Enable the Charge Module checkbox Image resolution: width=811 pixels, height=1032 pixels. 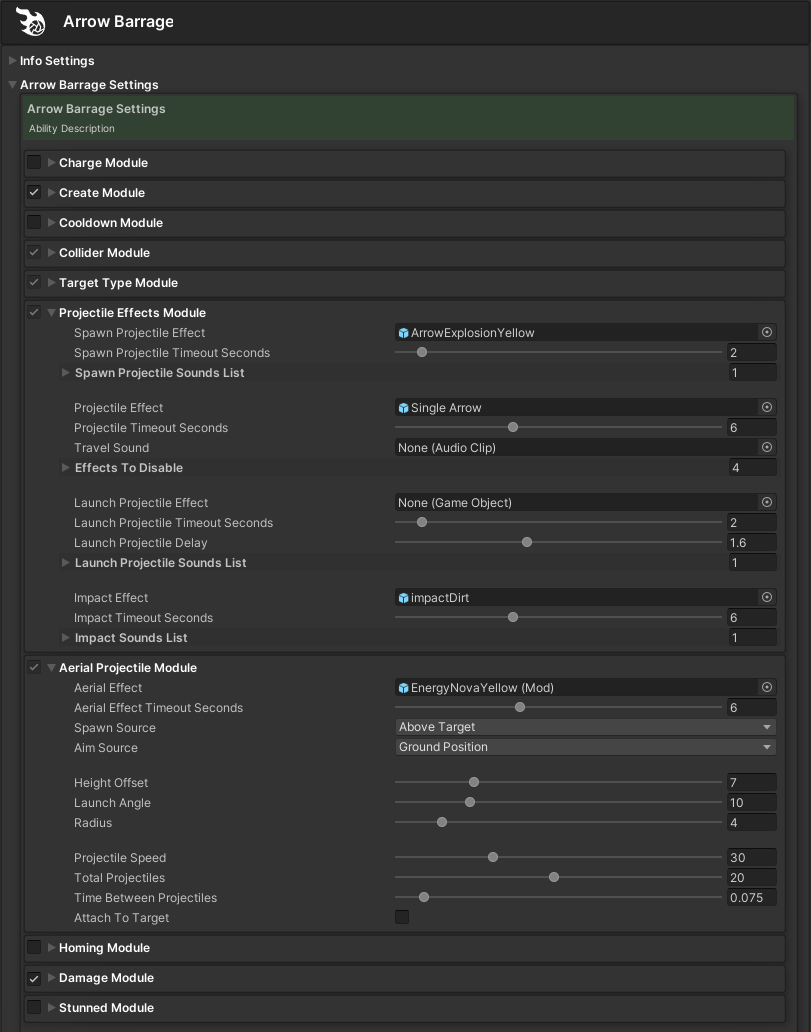(34, 163)
